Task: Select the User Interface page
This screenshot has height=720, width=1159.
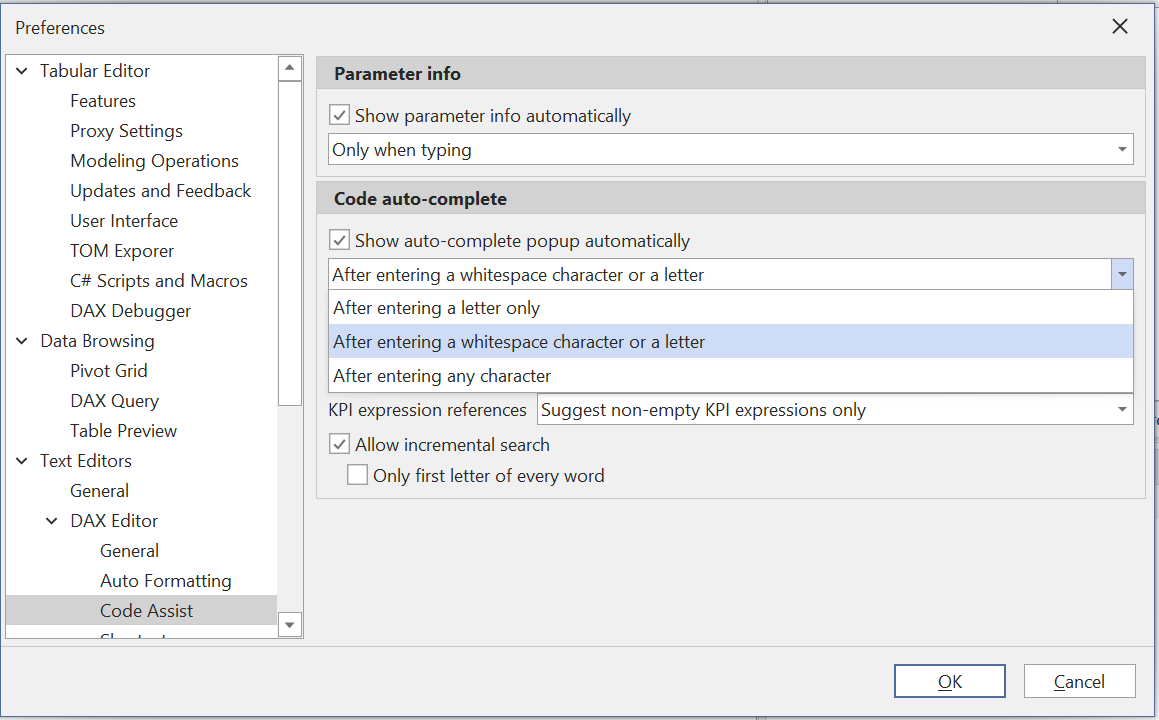Action: [x=124, y=220]
